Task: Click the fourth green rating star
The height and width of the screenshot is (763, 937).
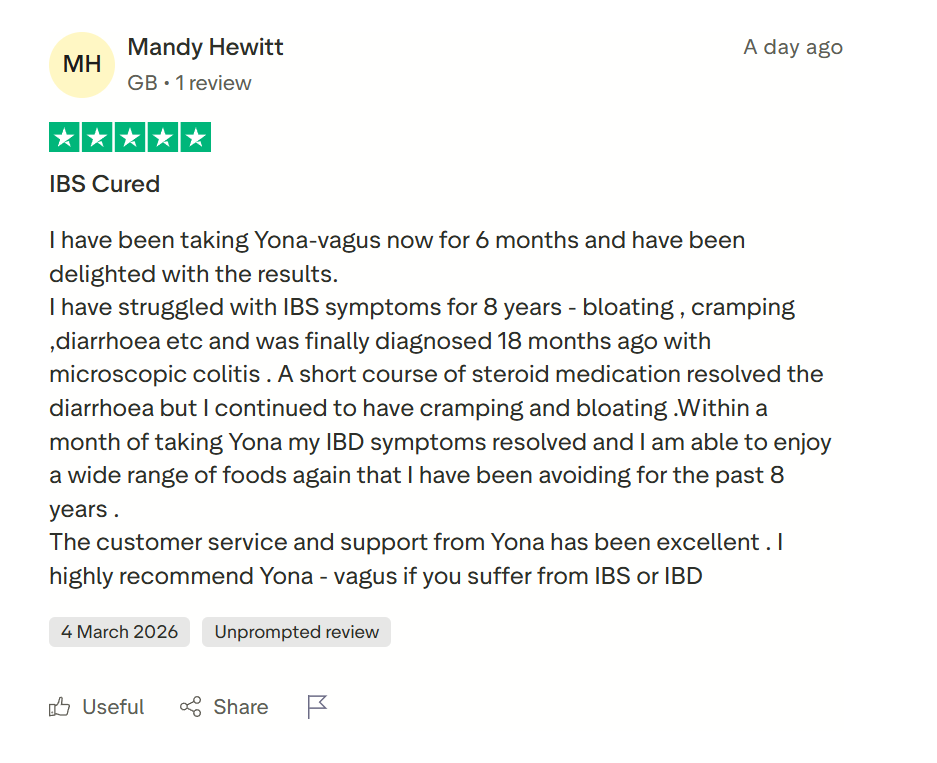Action: pos(162,138)
